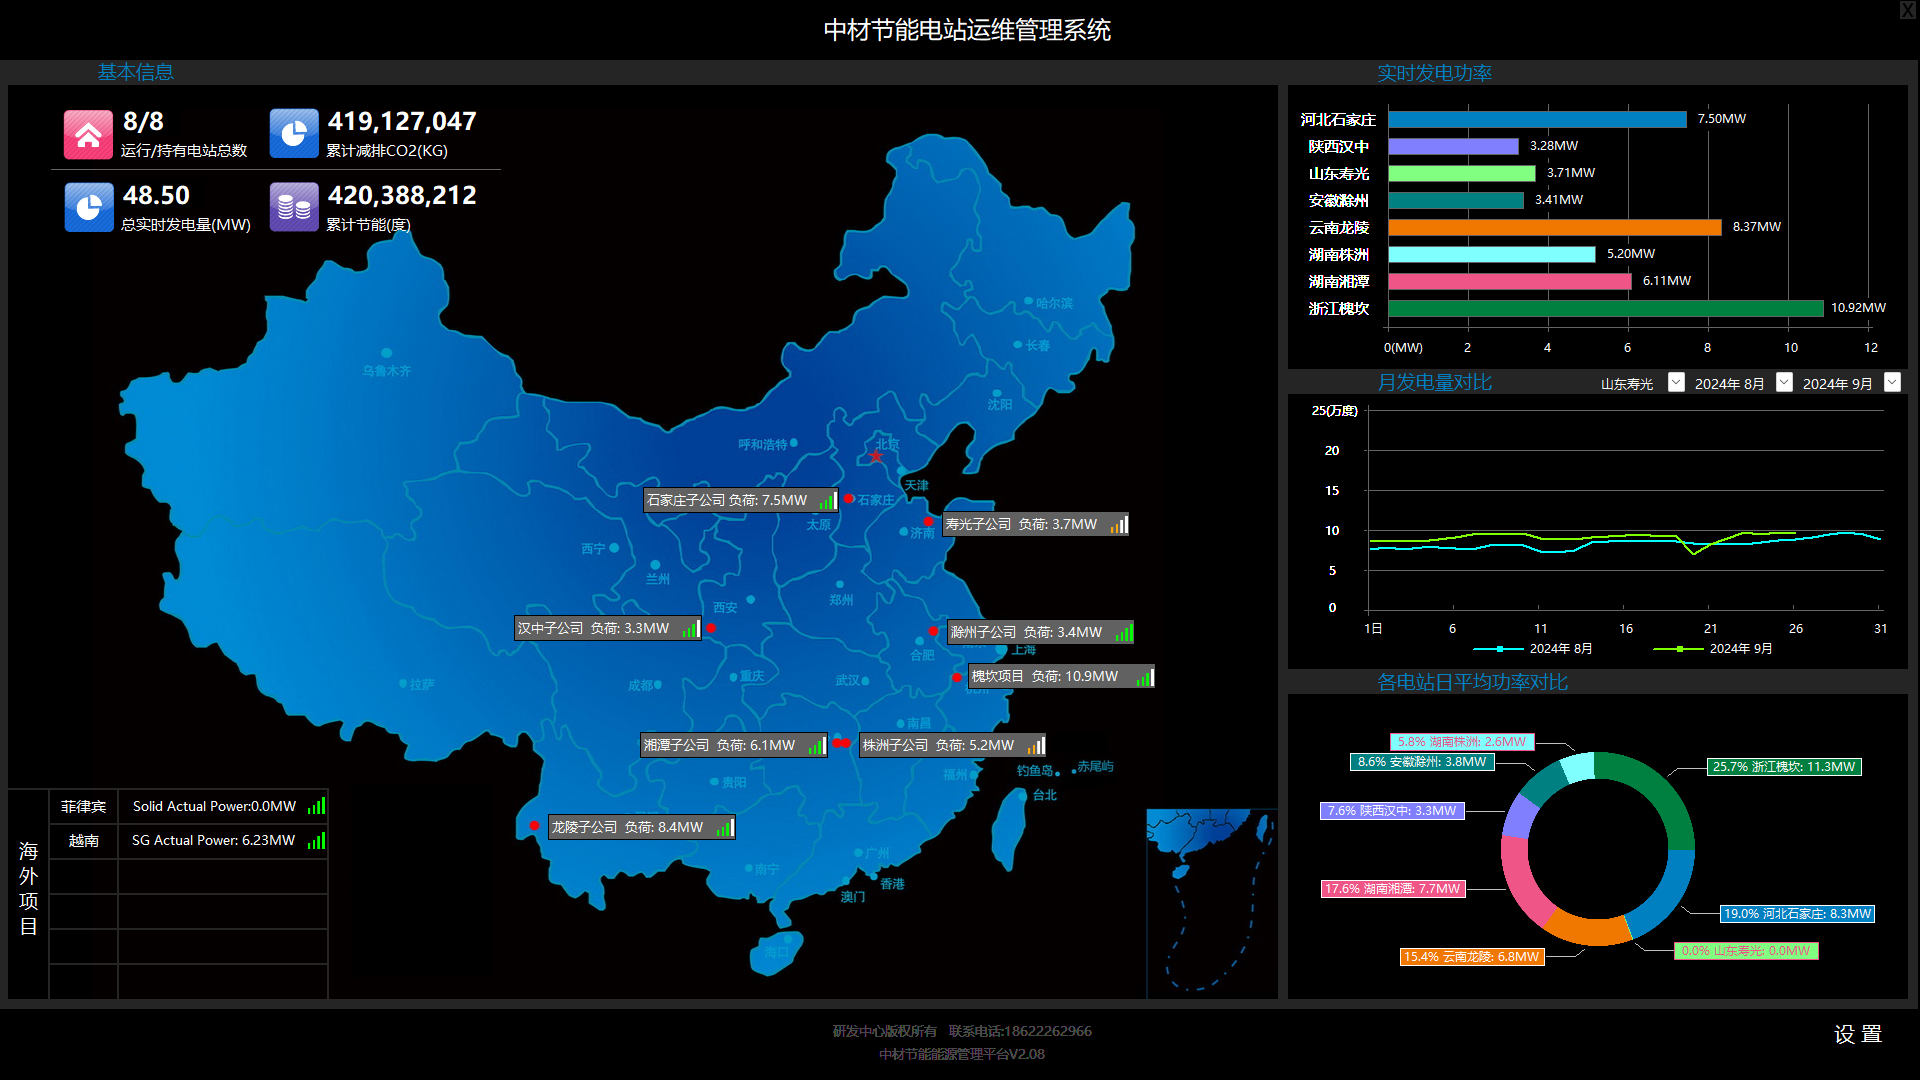Click 寿光子公司 负荷 3.7MW label
Screen dimensions: 1920x1080
(x=1035, y=524)
